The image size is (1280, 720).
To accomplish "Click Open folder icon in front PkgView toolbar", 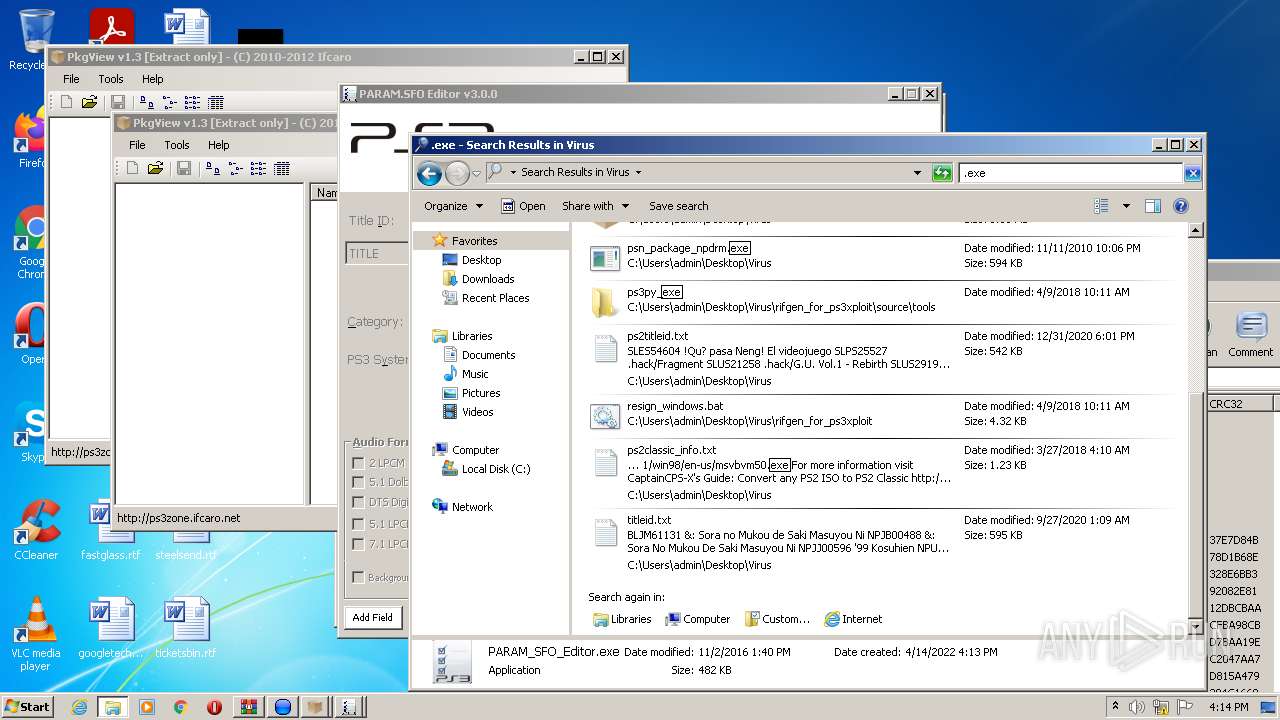I will pos(155,168).
